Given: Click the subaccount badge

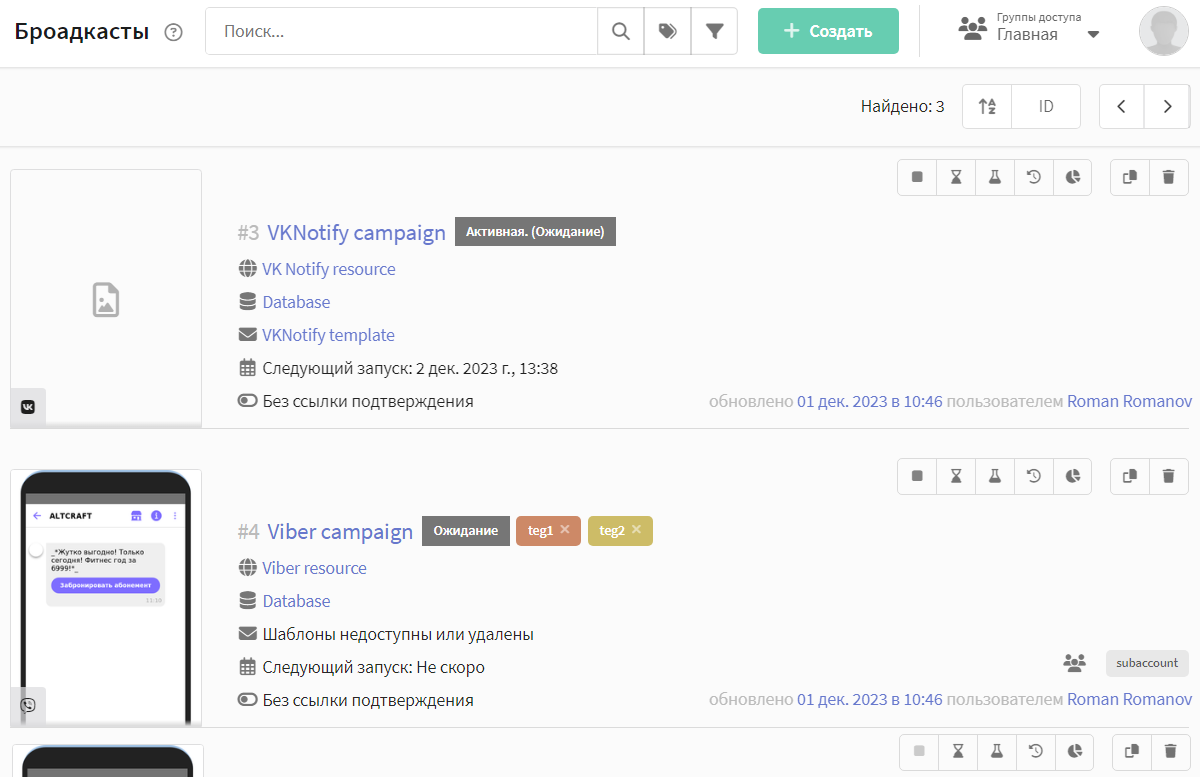Looking at the screenshot, I should (x=1147, y=663).
